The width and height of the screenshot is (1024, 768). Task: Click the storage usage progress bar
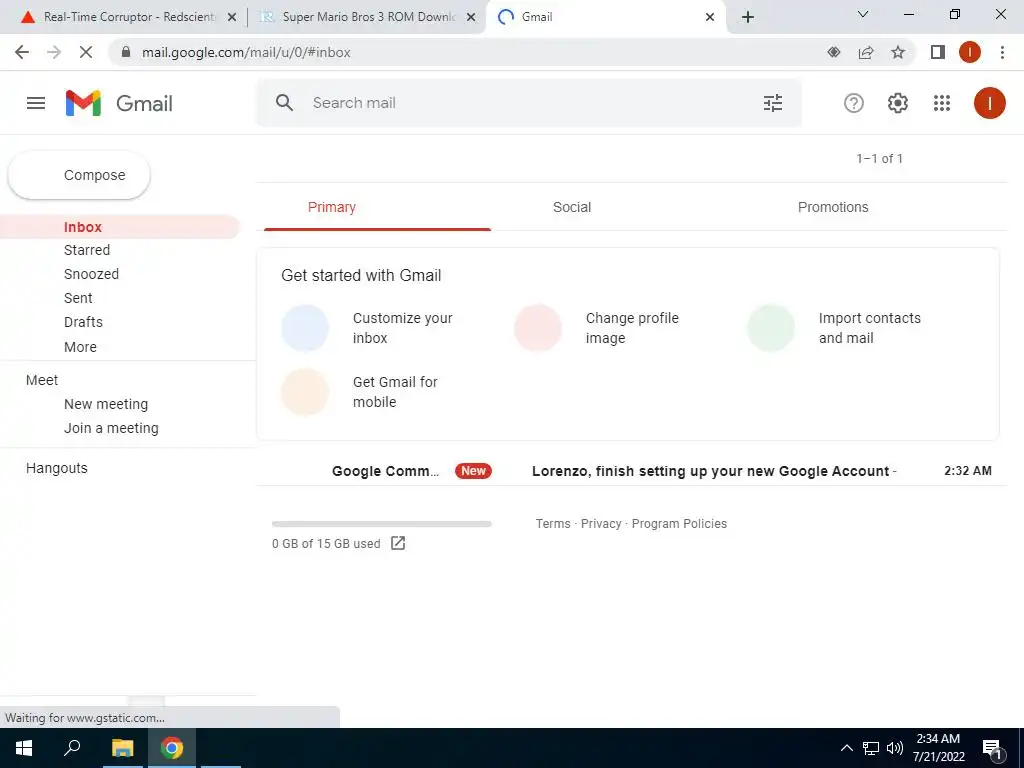coord(381,524)
